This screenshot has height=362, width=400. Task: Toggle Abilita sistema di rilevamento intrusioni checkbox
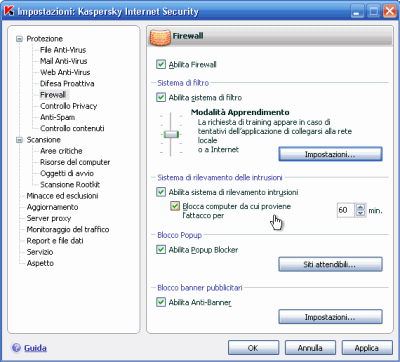(161, 192)
